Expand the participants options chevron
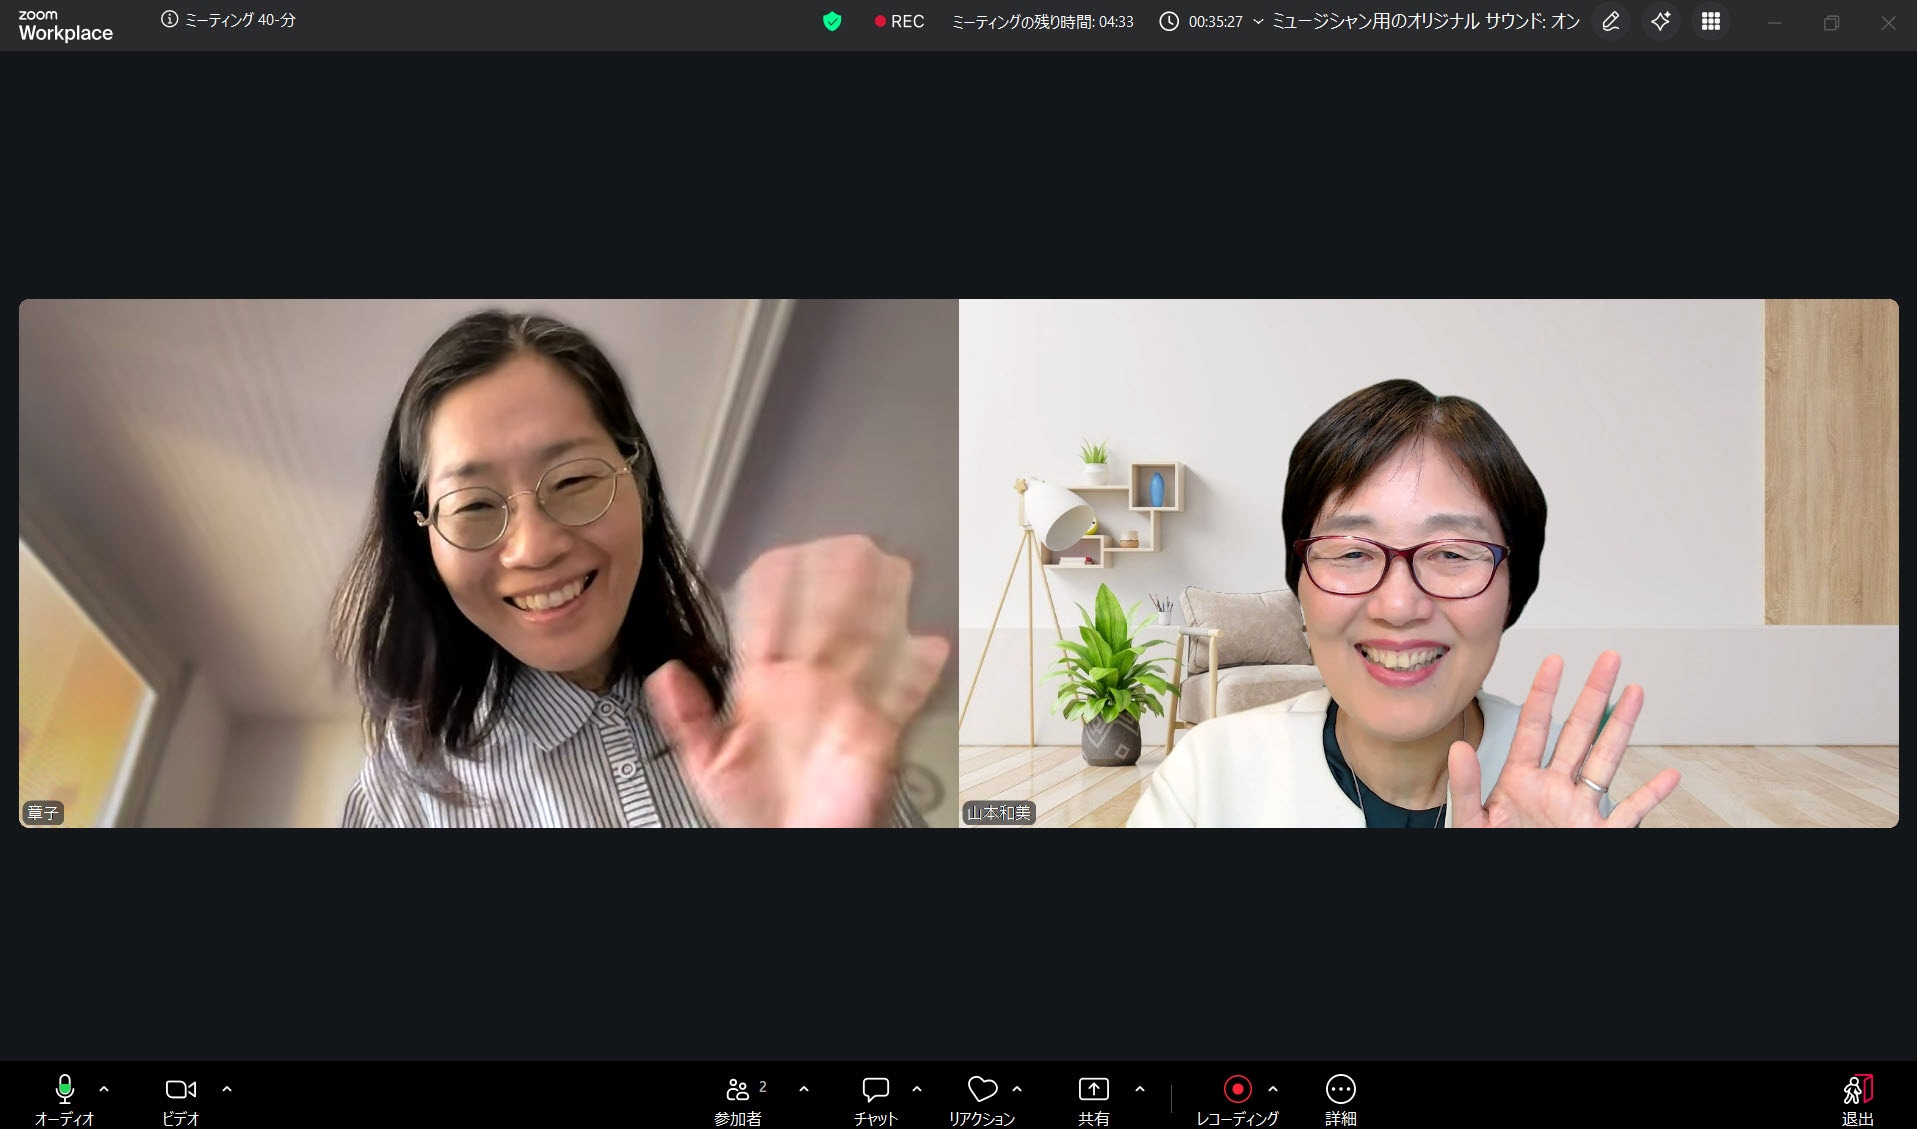This screenshot has height=1129, width=1917. pyautogui.click(x=804, y=1089)
